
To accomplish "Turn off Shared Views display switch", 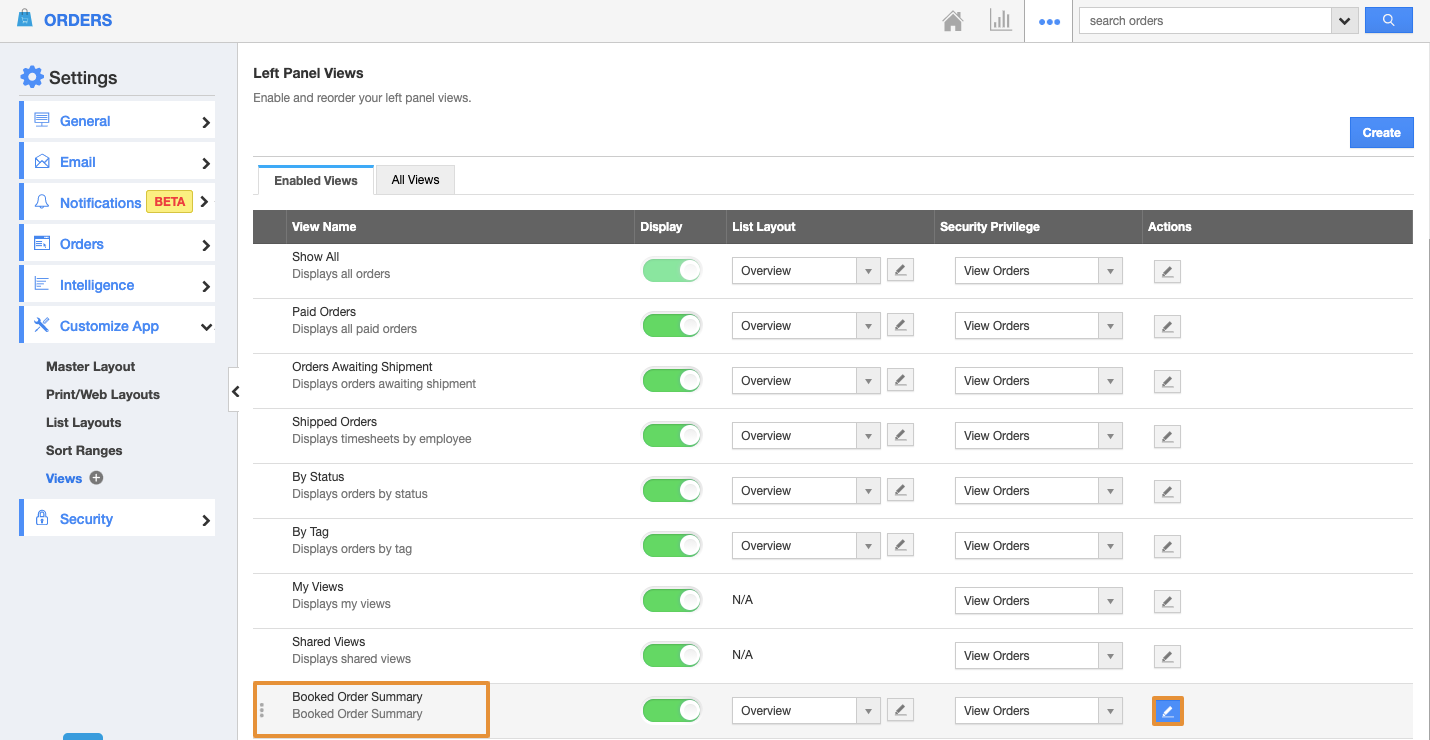I will (671, 656).
